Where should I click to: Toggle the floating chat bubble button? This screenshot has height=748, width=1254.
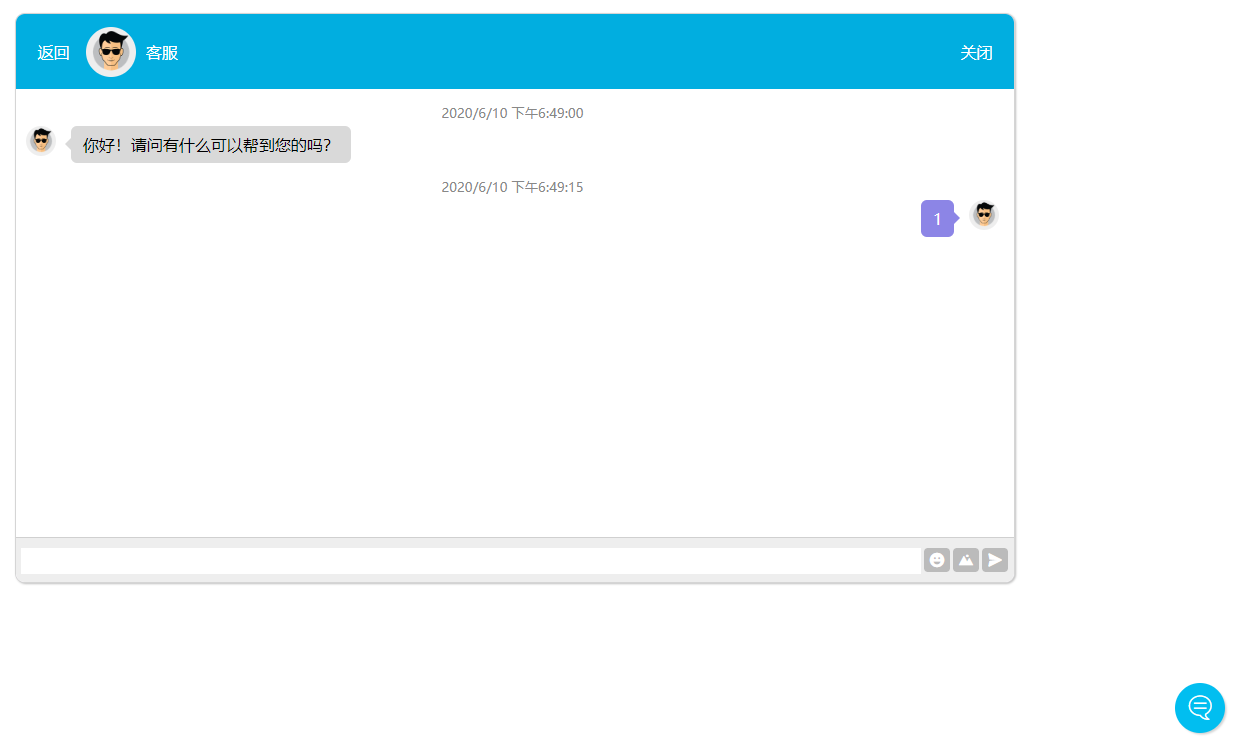[1199, 708]
